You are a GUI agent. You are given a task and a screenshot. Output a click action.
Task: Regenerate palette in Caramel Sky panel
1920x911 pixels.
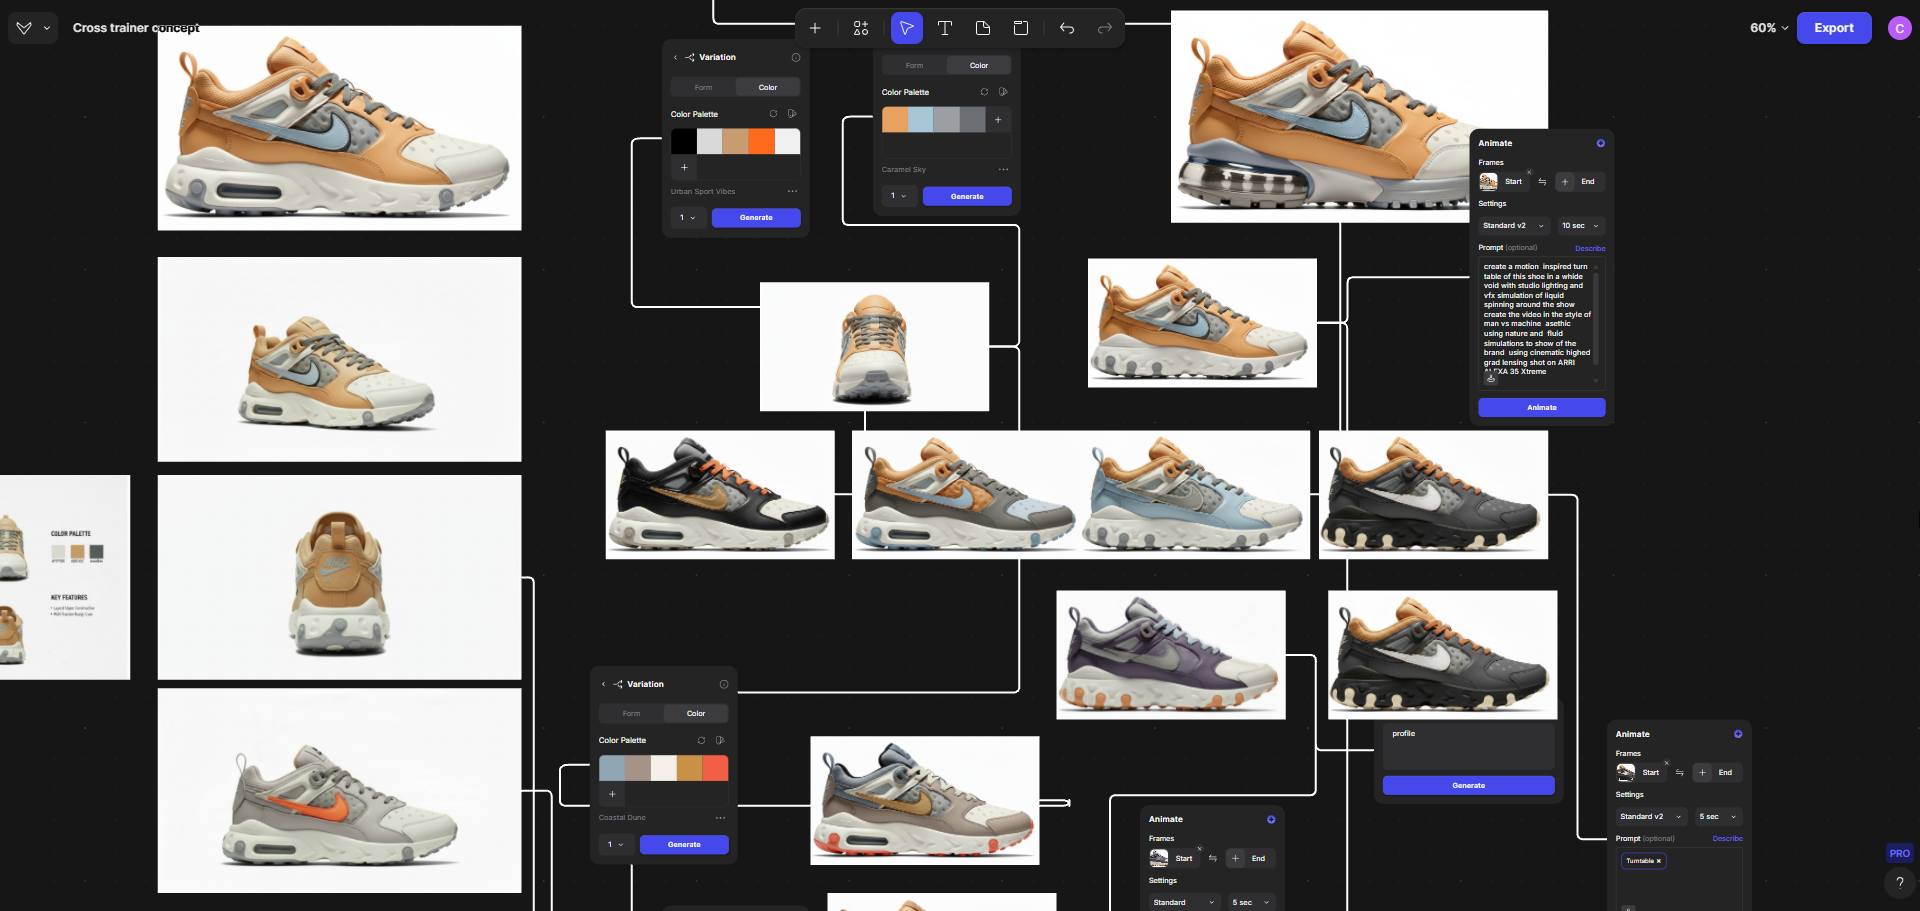coord(984,92)
